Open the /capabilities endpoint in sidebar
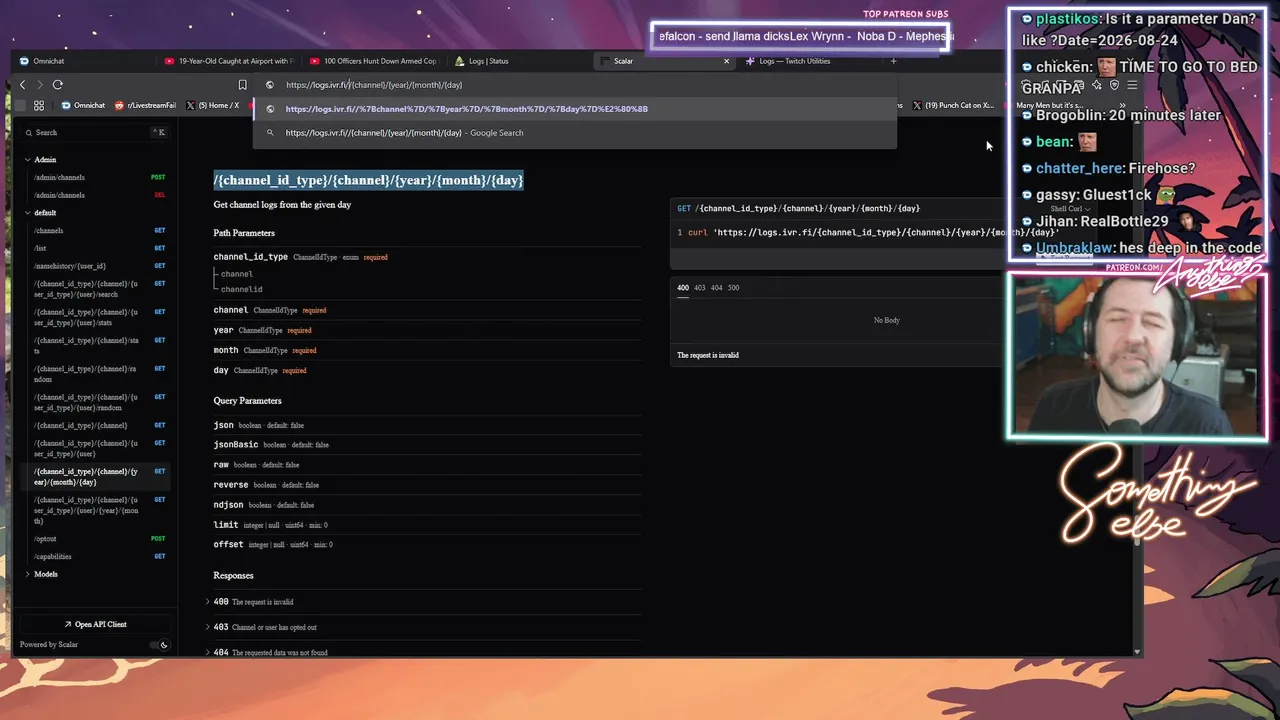Screen dimensions: 1280x720 [97, 556]
